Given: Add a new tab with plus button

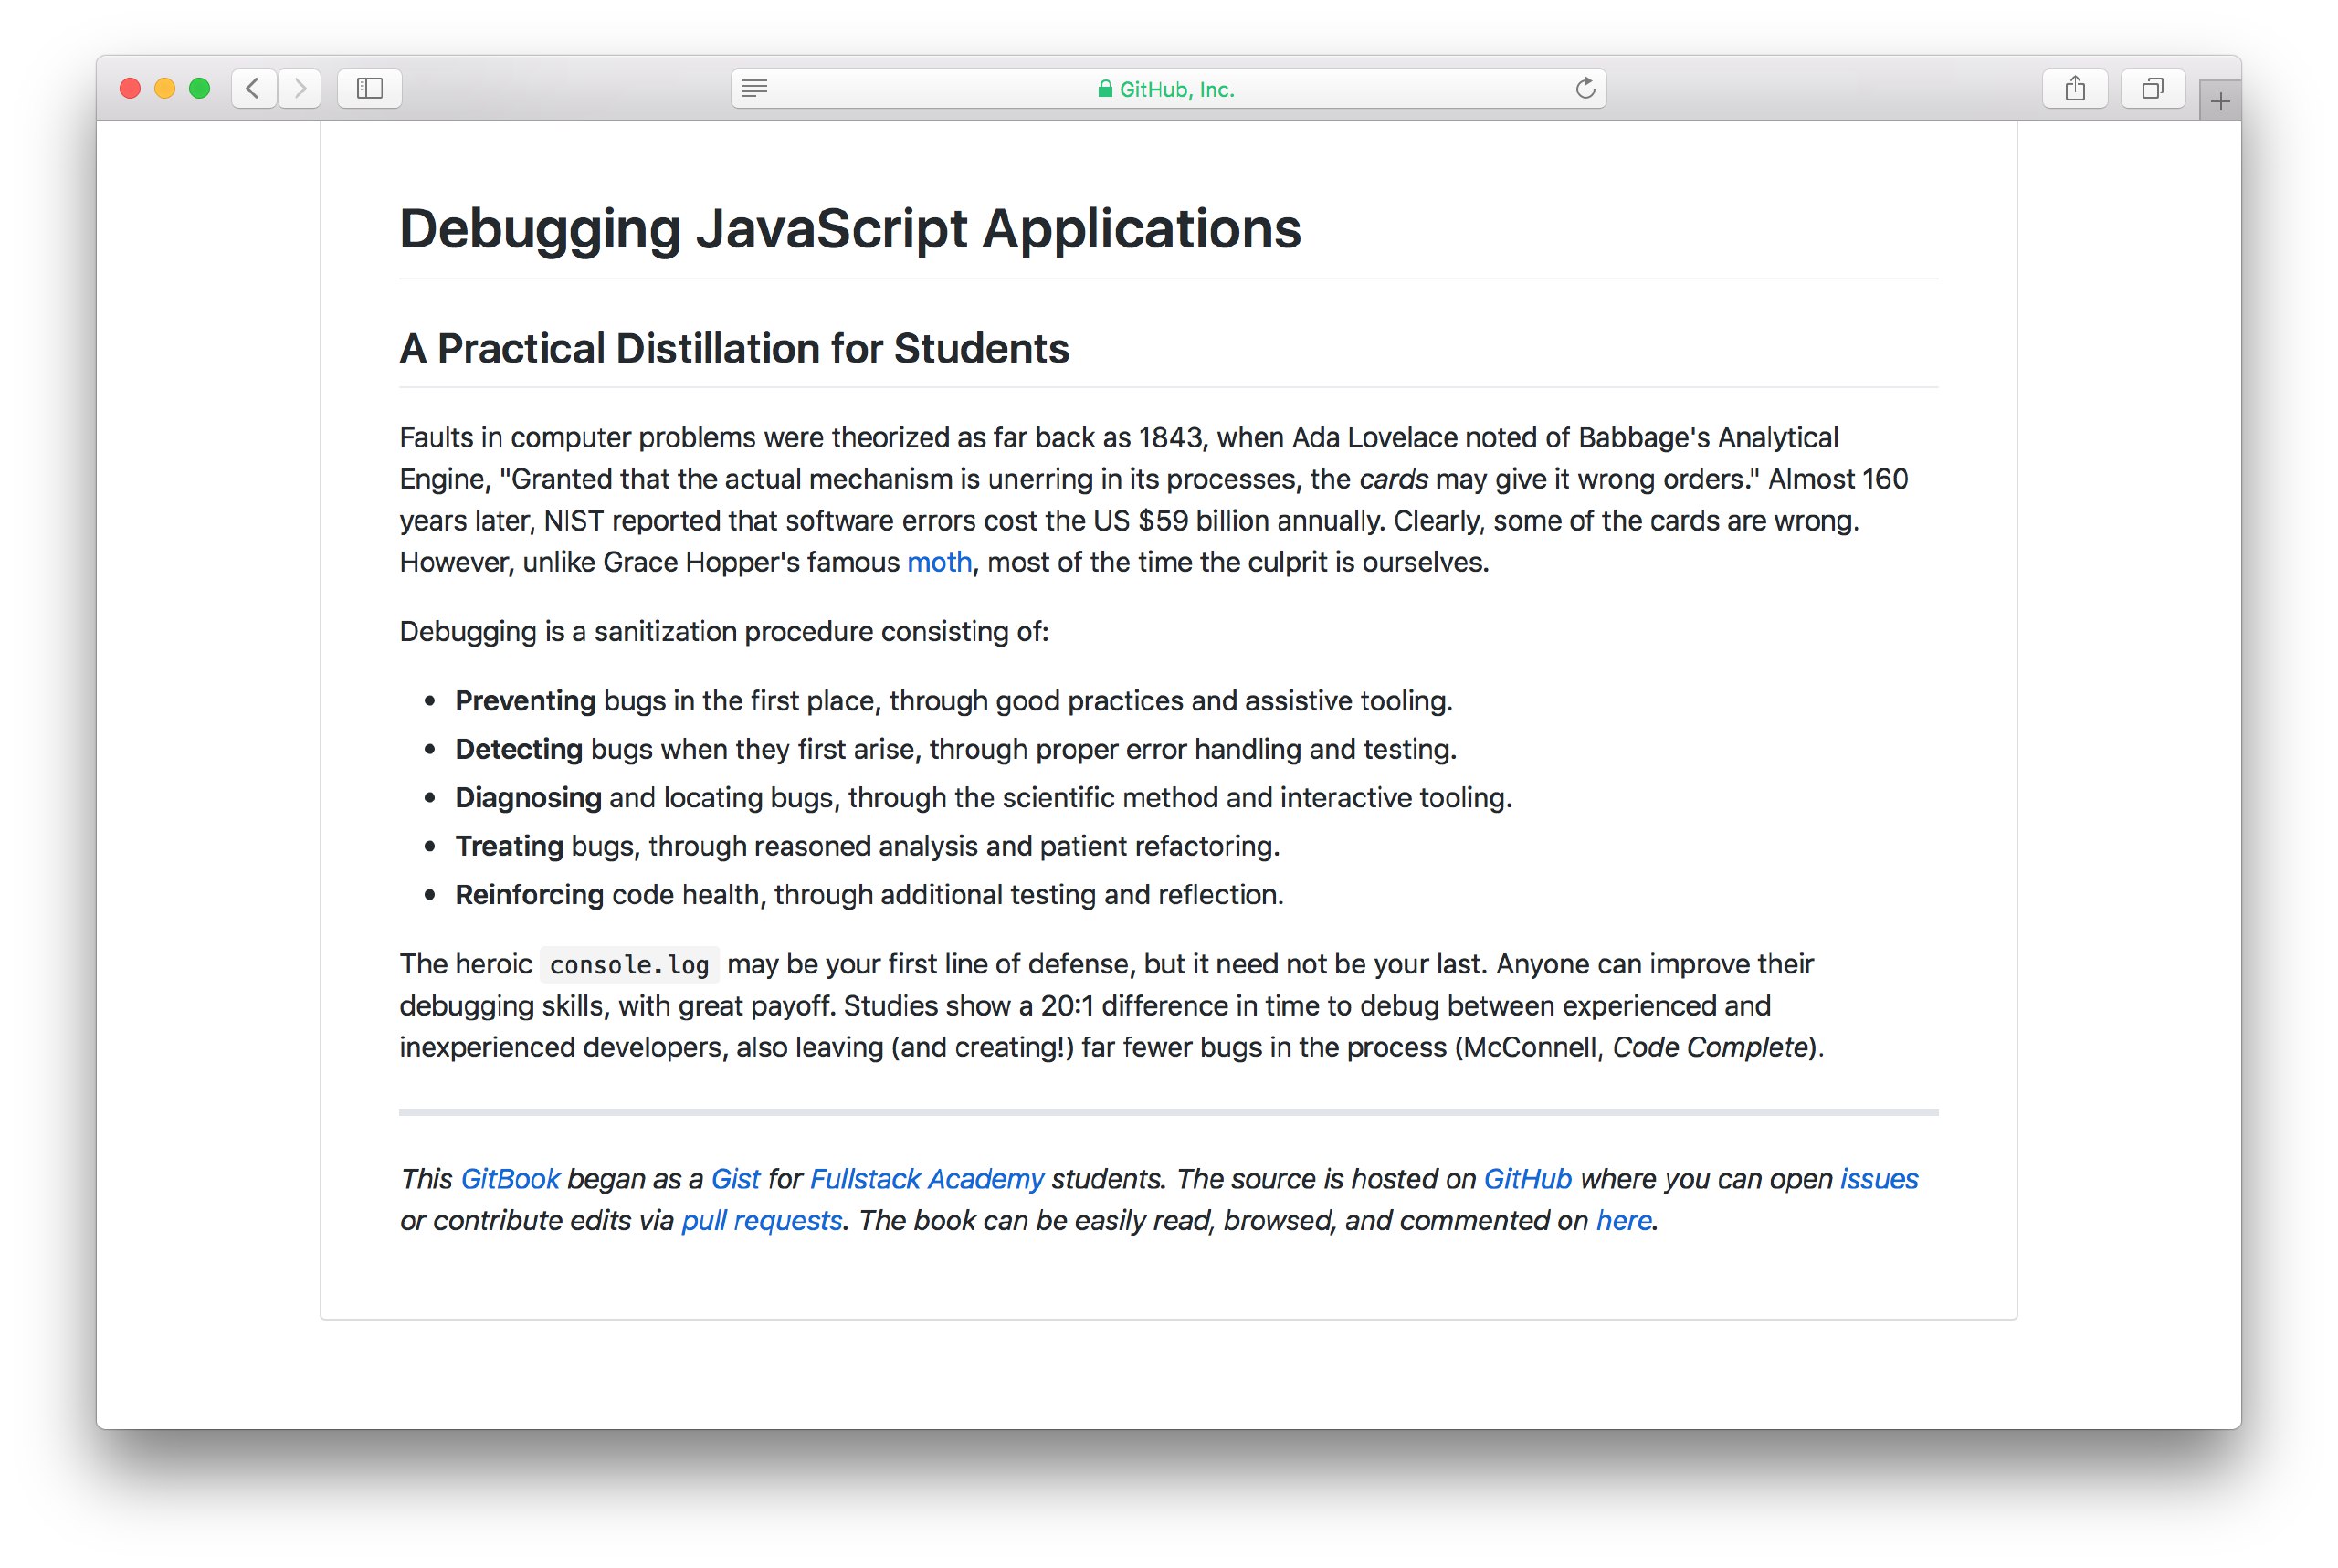Looking at the screenshot, I should coord(2220,101).
